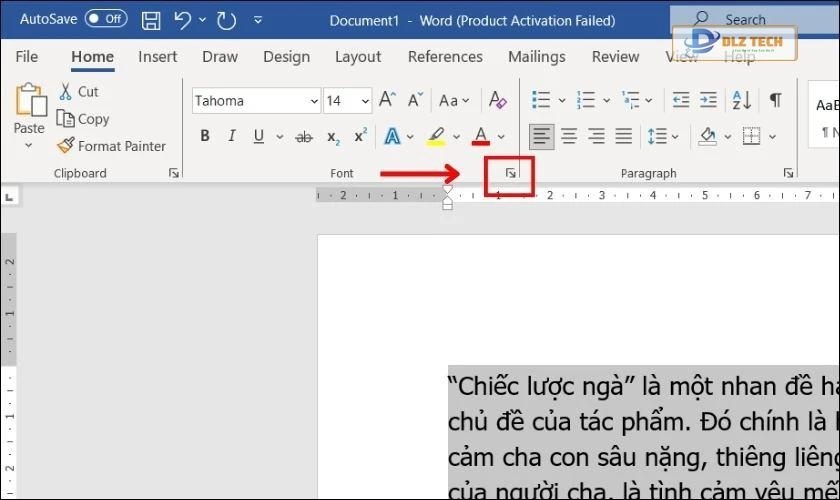Open the Font dialog box launcher

510,174
